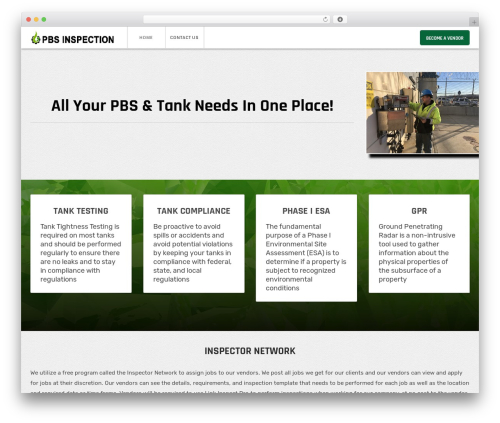The height and width of the screenshot is (423, 500).
Task: Click the GPR card heading
Action: 419,211
